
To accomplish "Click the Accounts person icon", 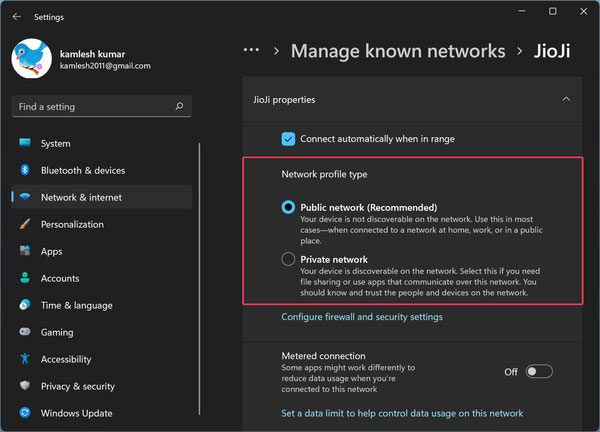I will tap(25, 278).
